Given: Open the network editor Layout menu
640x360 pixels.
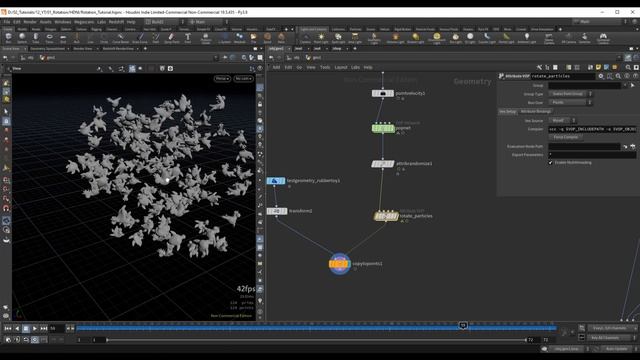Looking at the screenshot, I should coord(341,67).
